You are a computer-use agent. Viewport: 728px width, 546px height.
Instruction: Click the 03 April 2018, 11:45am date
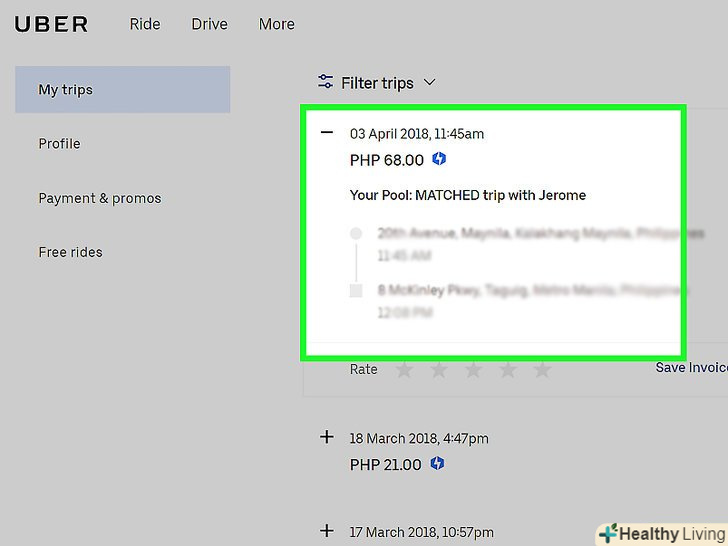coord(417,134)
